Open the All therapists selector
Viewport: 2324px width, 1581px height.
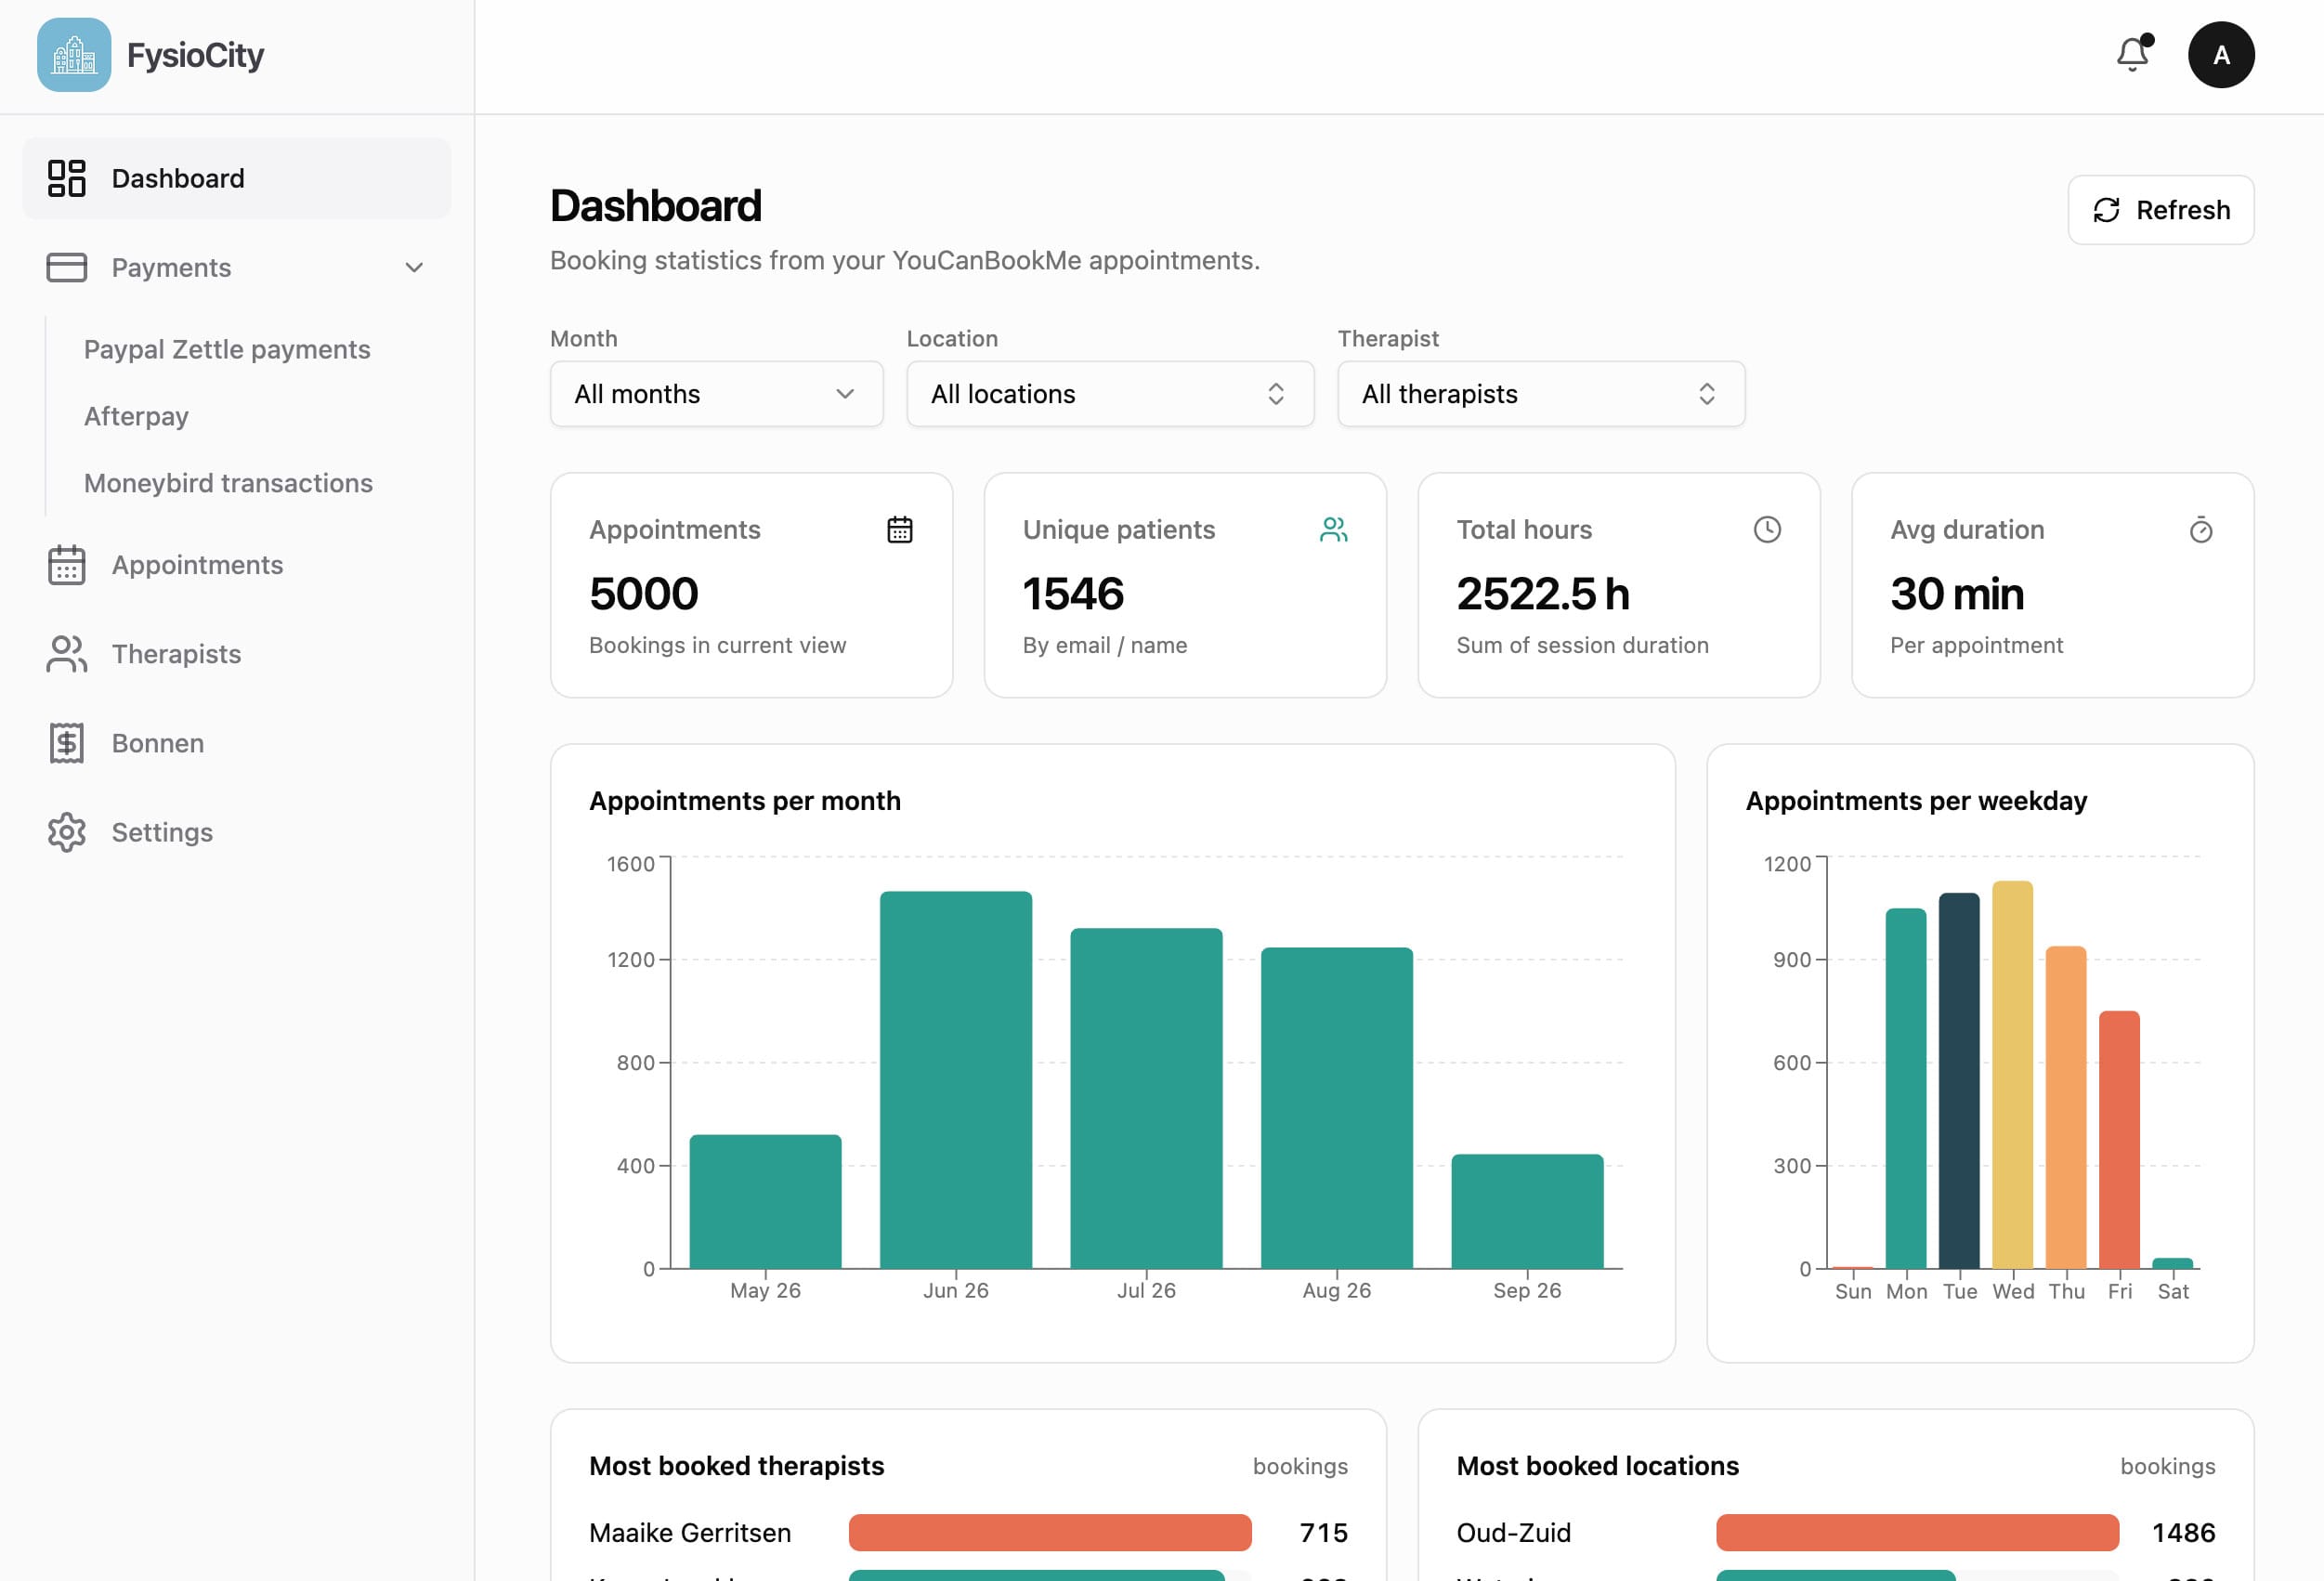[1541, 394]
